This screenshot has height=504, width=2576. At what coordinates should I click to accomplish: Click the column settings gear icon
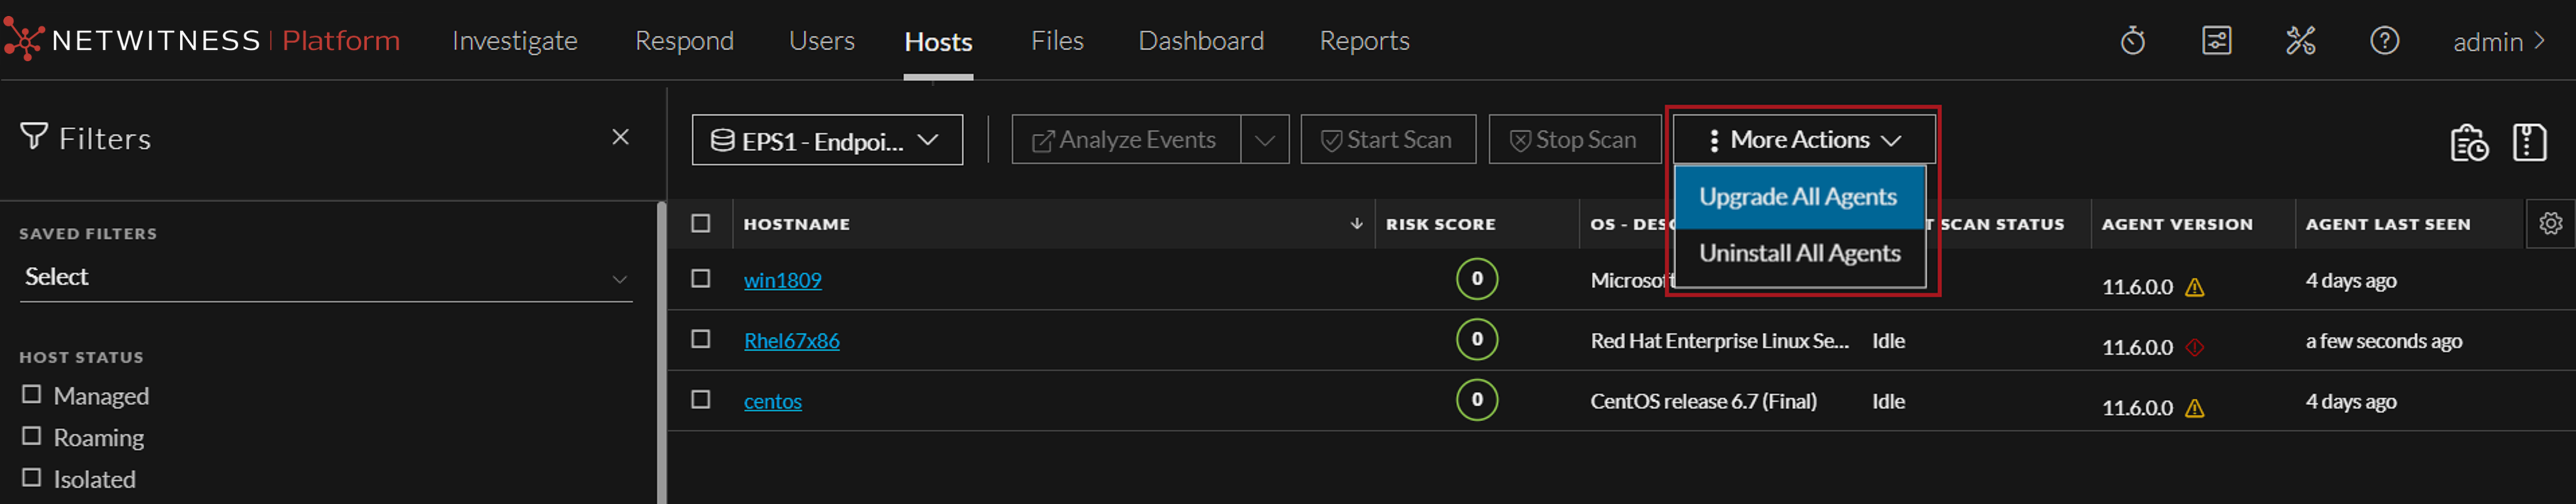2550,223
